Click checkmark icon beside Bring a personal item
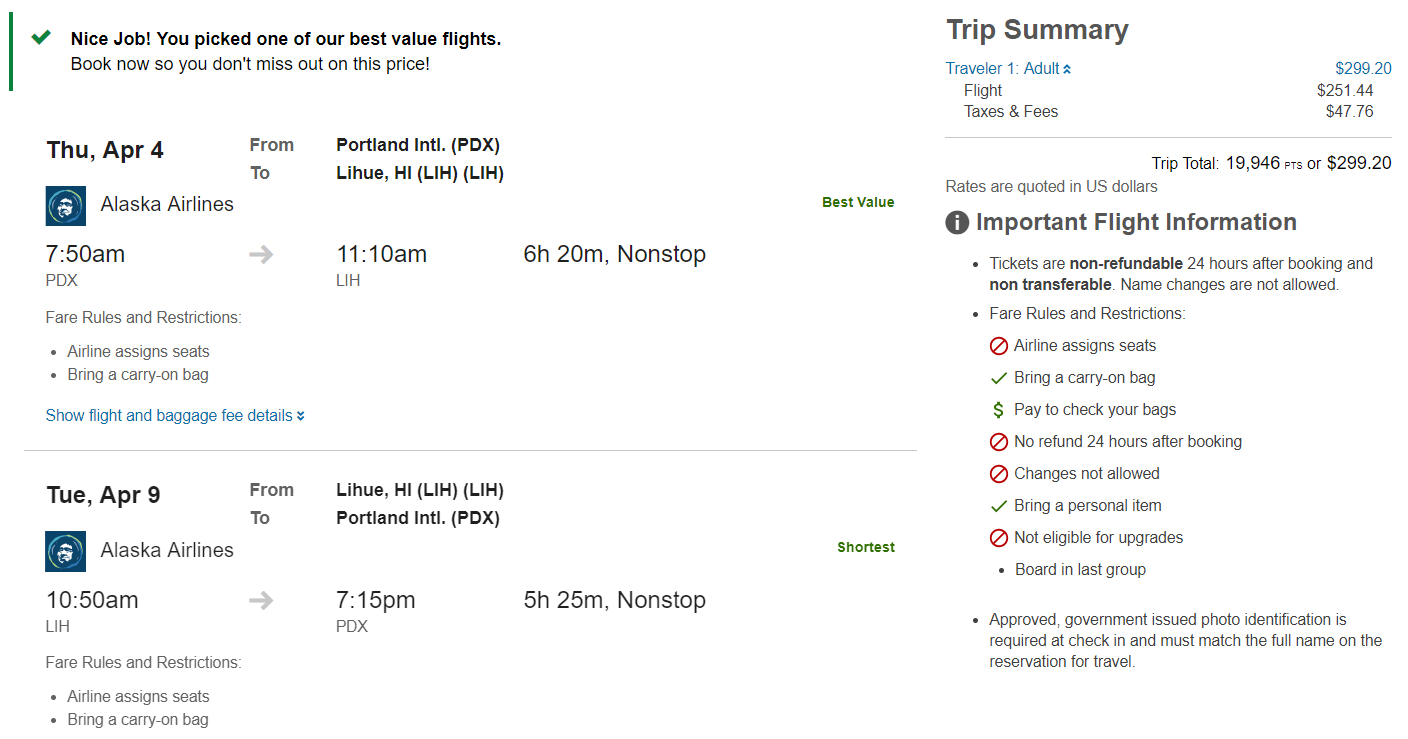Viewport: 1408px width, 739px height. [998, 506]
